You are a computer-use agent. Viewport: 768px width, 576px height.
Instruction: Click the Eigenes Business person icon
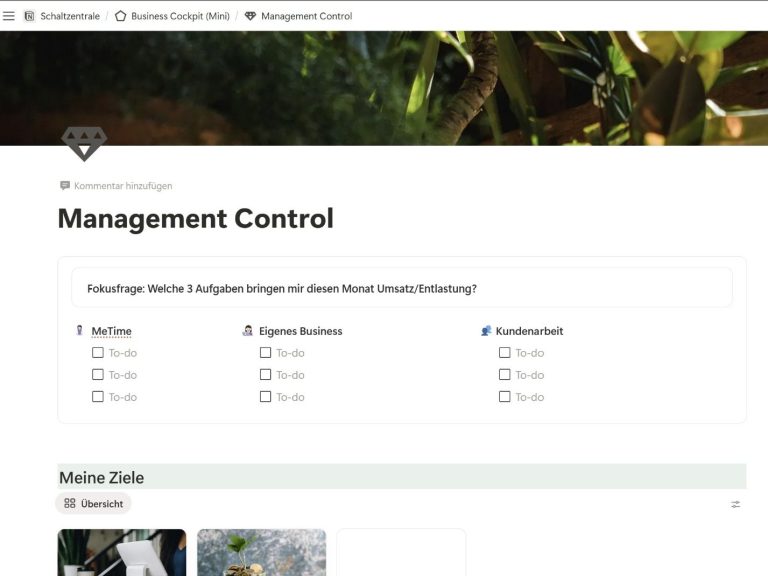point(248,331)
